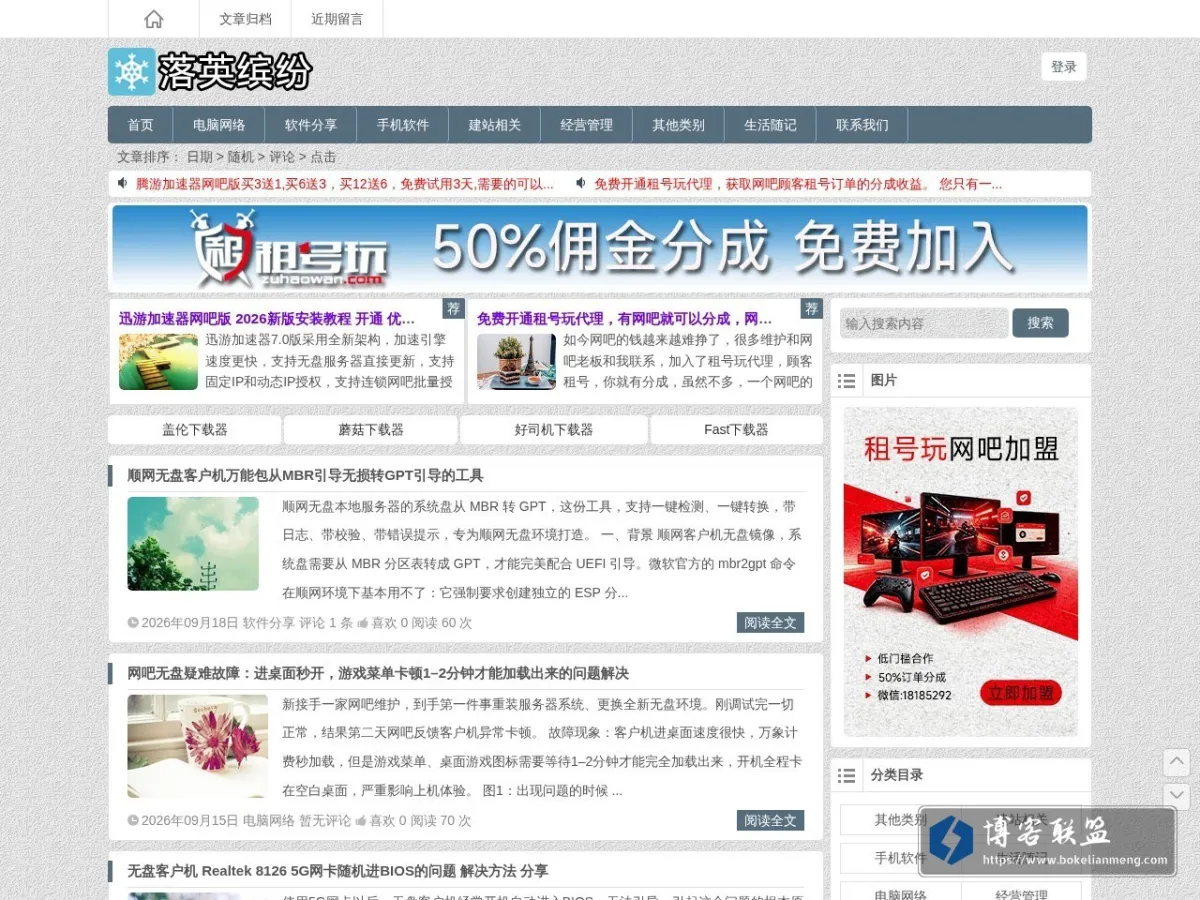Click thumbs-up 喜欢 icon on 顺网无盘 article

(362, 623)
